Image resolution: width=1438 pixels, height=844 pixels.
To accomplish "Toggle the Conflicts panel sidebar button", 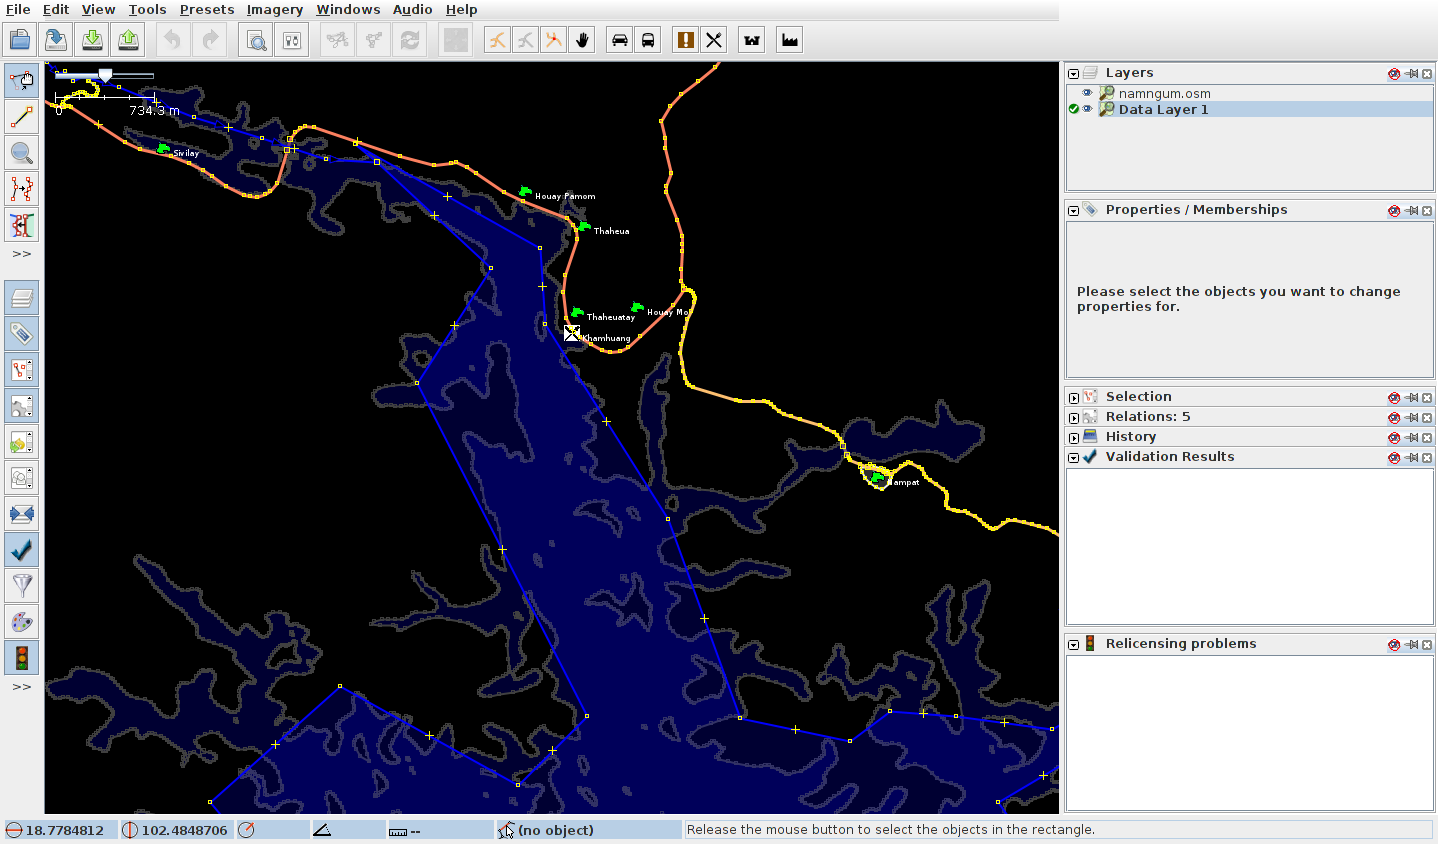I will tap(22, 514).
